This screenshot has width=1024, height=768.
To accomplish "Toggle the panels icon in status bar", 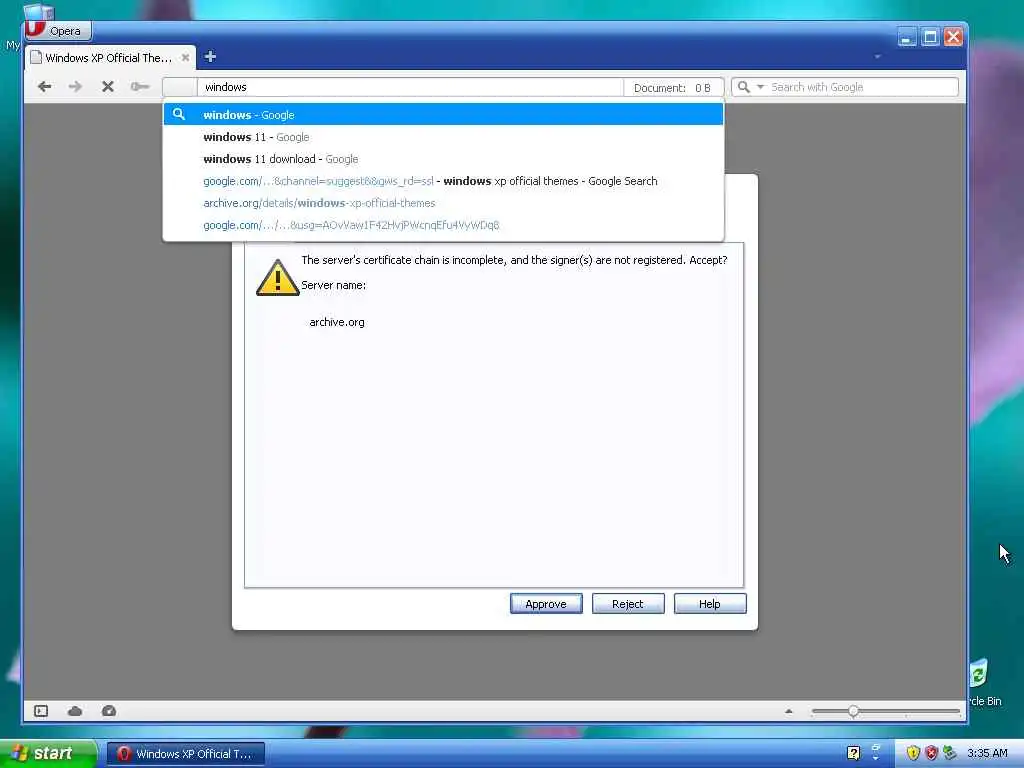I will pos(41,711).
